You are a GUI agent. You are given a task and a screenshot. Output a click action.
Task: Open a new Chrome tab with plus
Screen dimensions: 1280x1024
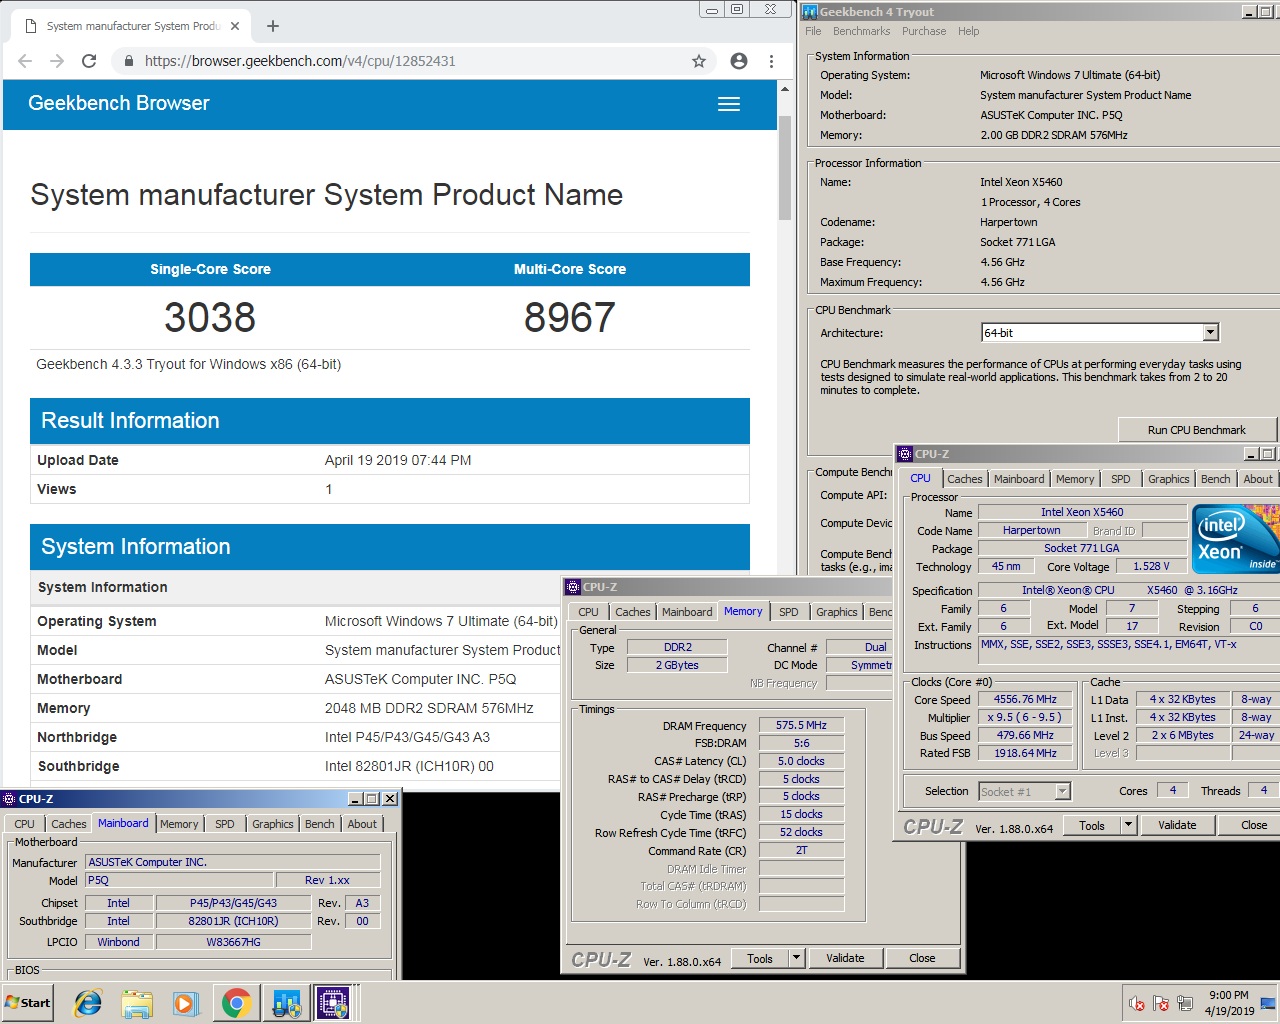[x=273, y=26]
